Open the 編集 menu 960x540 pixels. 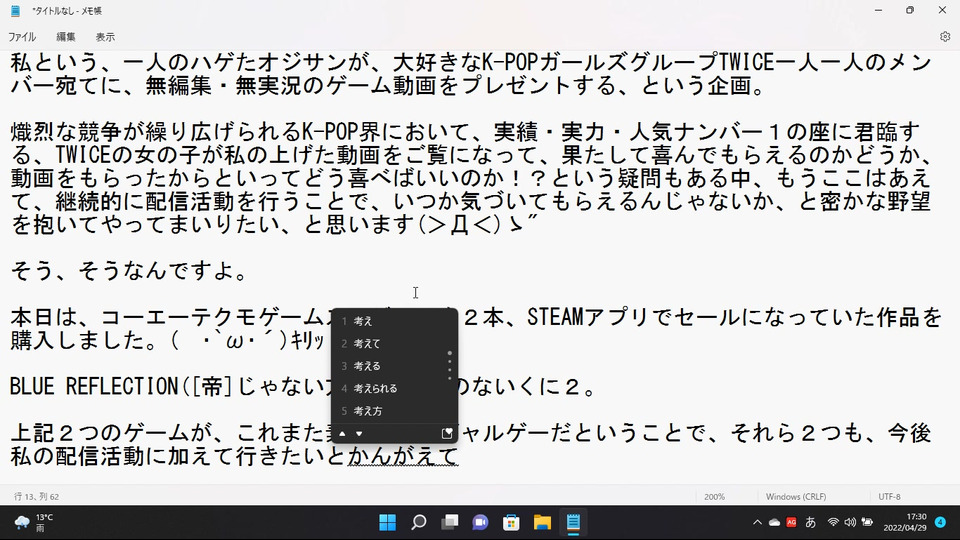click(66, 37)
